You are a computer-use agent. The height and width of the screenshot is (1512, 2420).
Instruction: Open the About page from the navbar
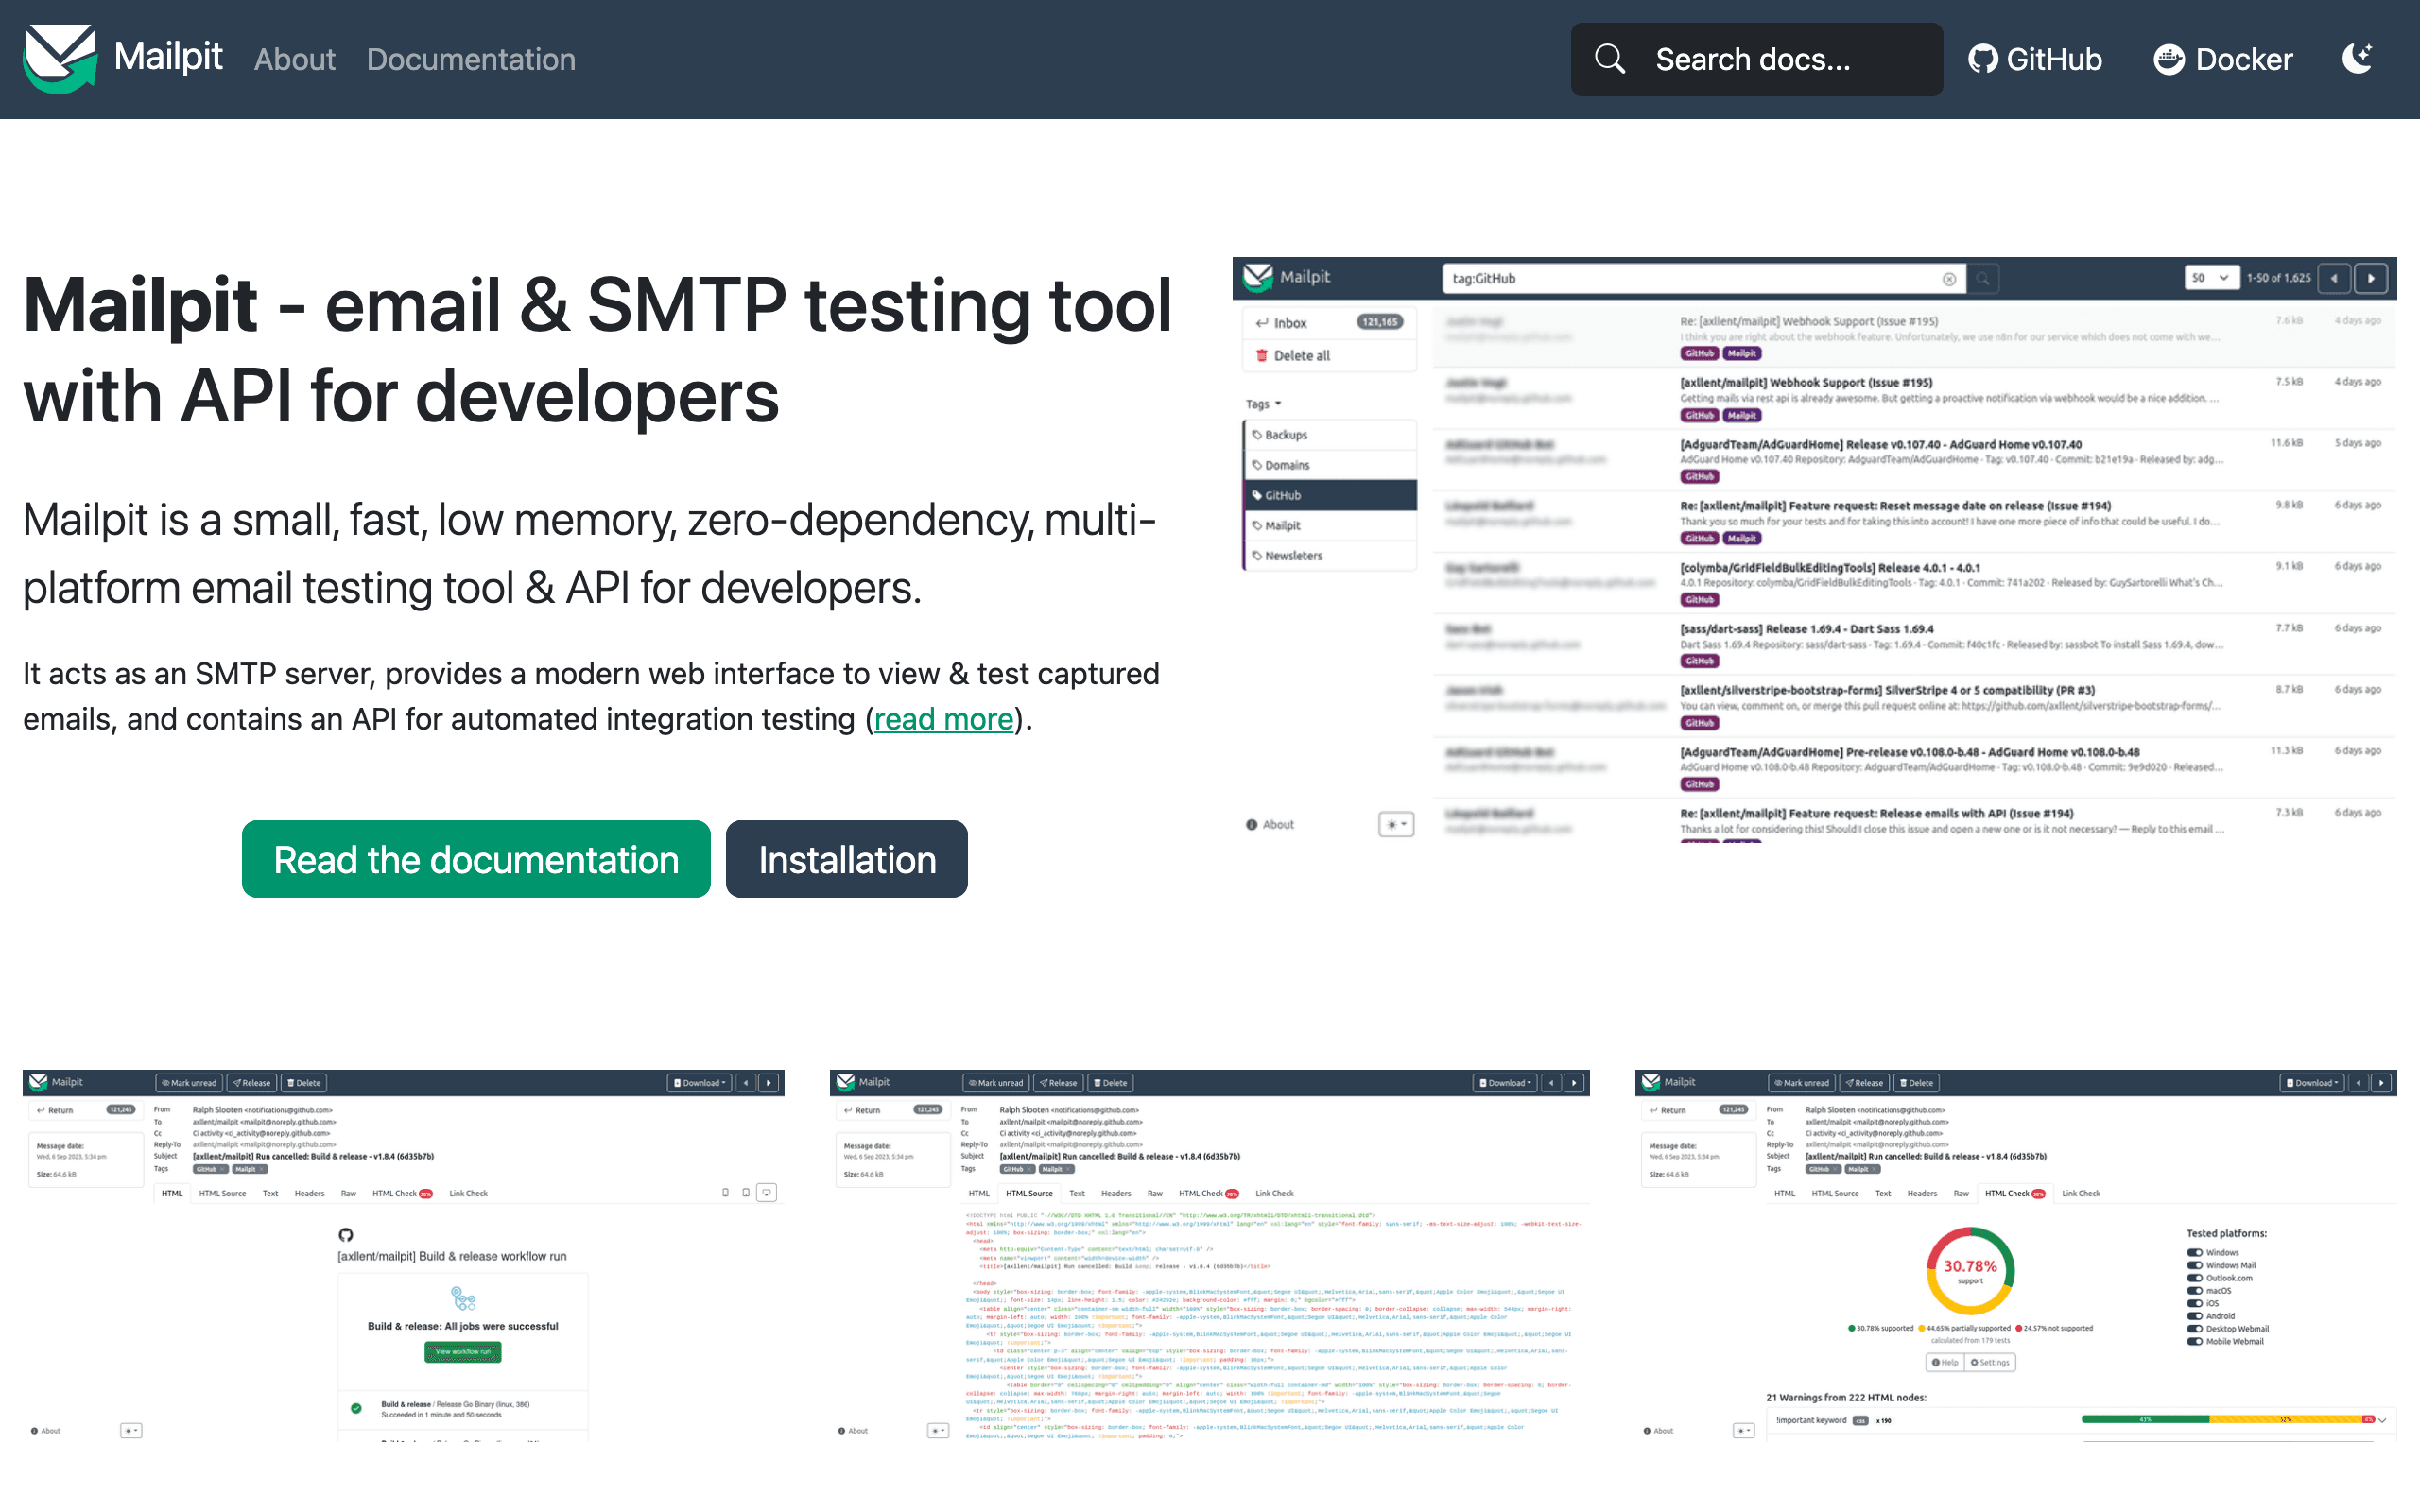point(294,59)
